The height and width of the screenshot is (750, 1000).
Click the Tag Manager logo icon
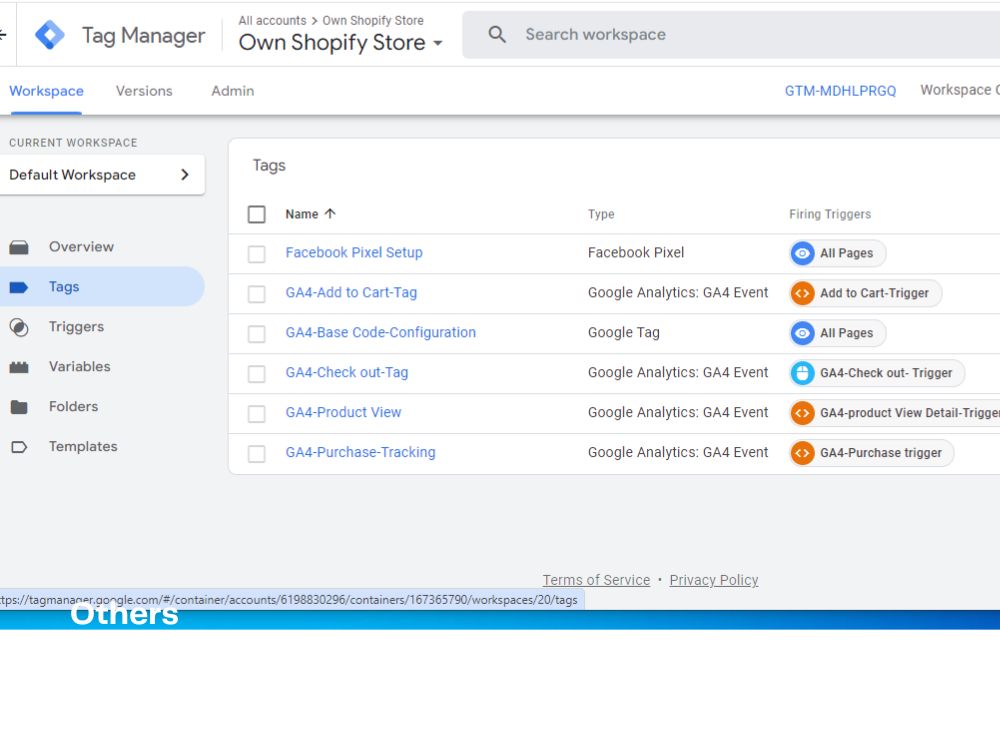50,34
